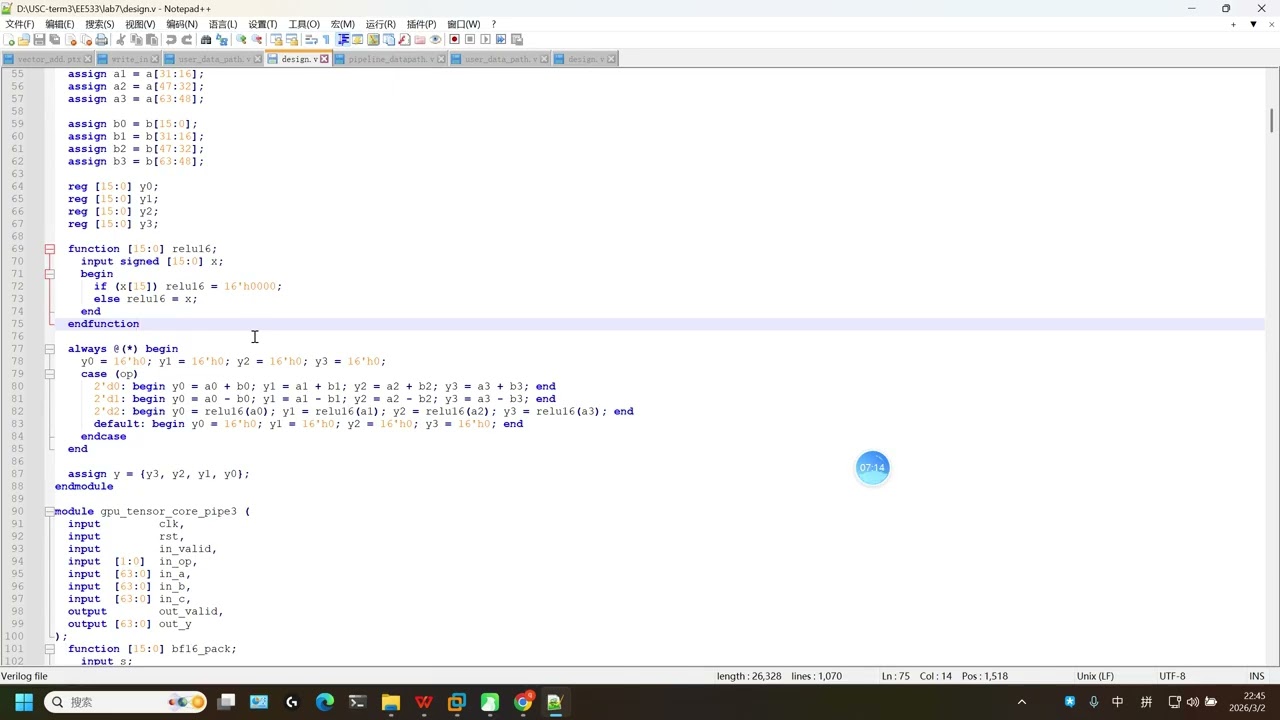Add a new tab with plus button
The width and height of the screenshot is (1280, 720).
tap(1233, 24)
